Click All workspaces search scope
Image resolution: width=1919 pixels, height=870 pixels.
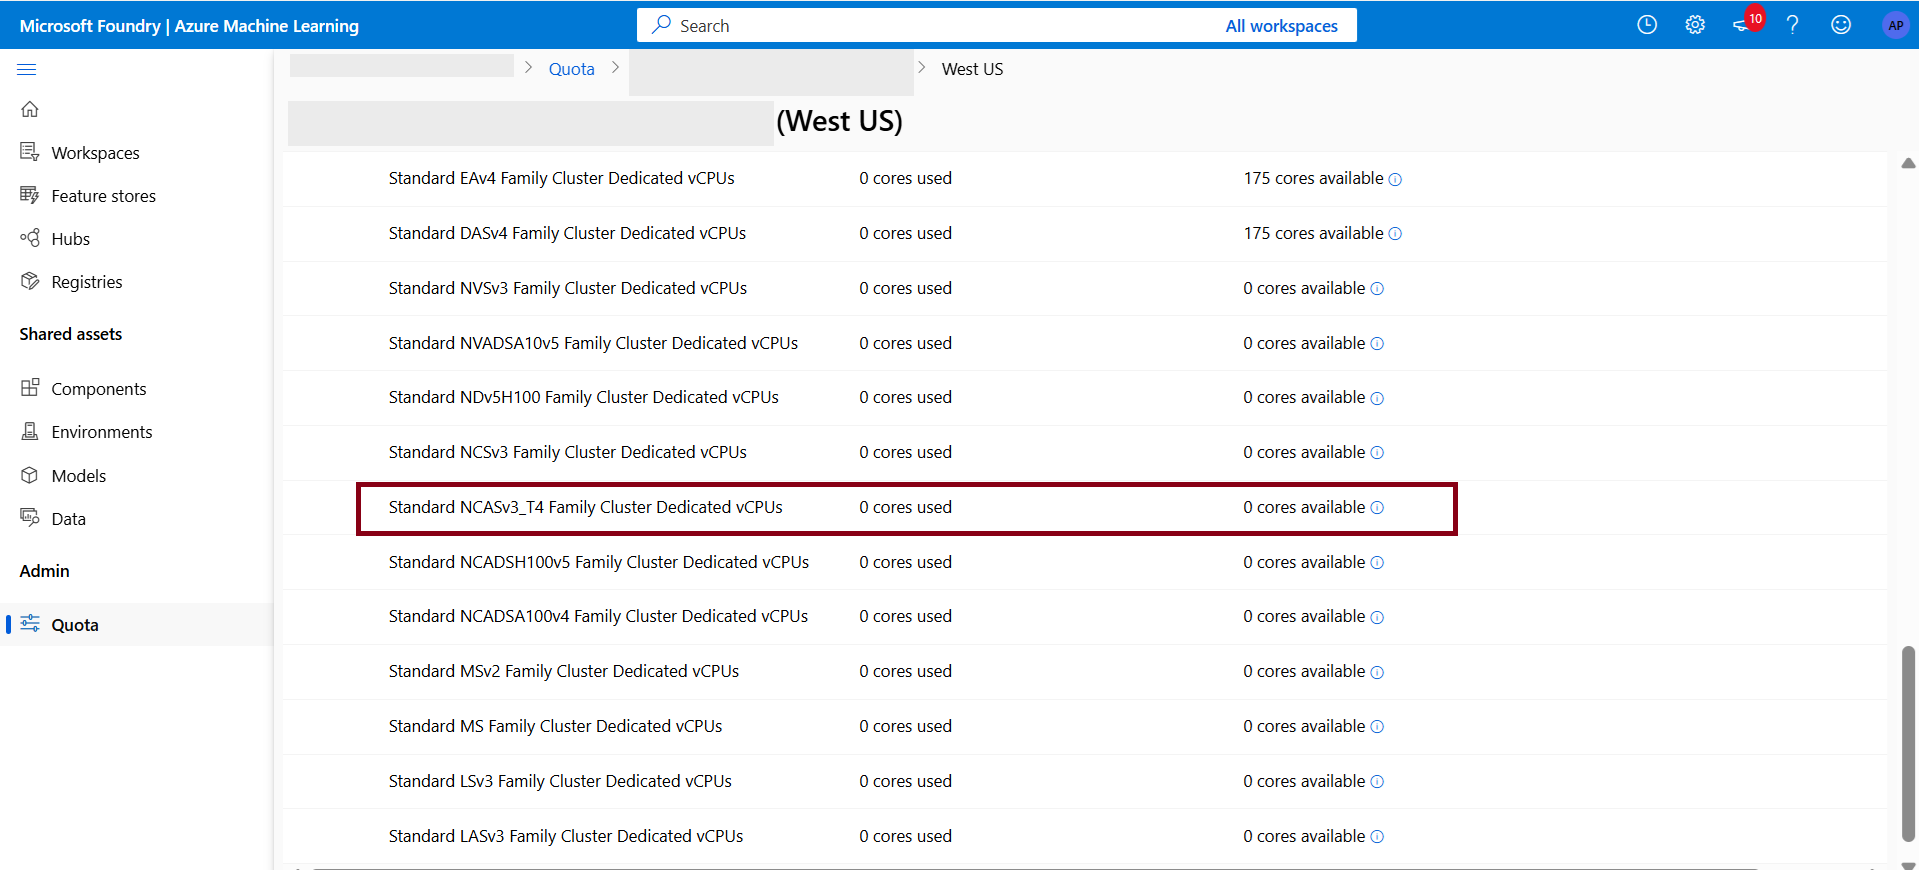click(x=1281, y=26)
